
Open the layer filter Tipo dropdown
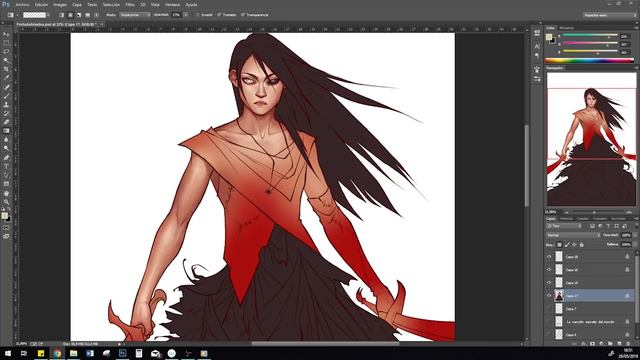click(564, 226)
